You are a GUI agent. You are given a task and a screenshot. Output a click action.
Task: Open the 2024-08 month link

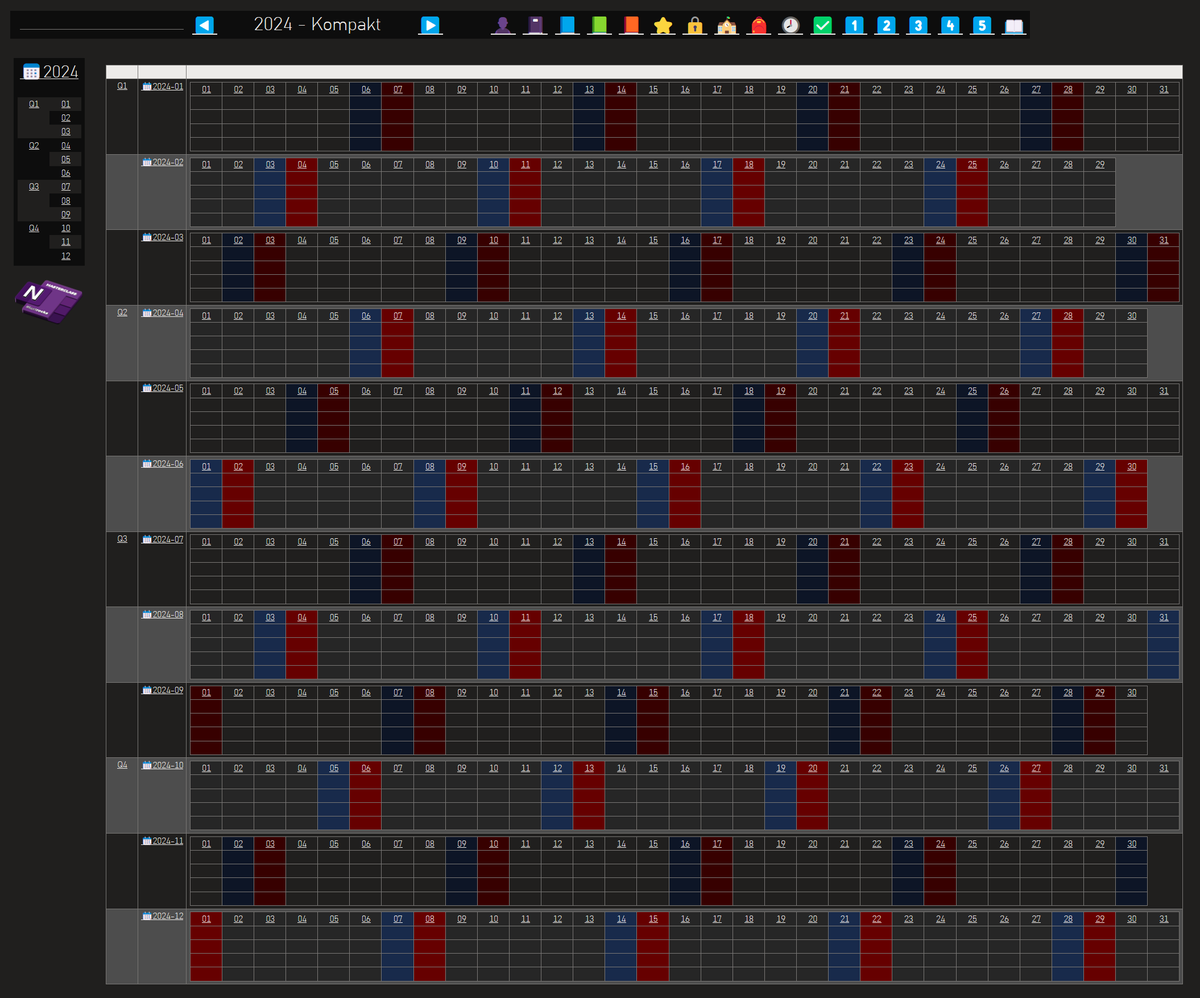point(168,615)
